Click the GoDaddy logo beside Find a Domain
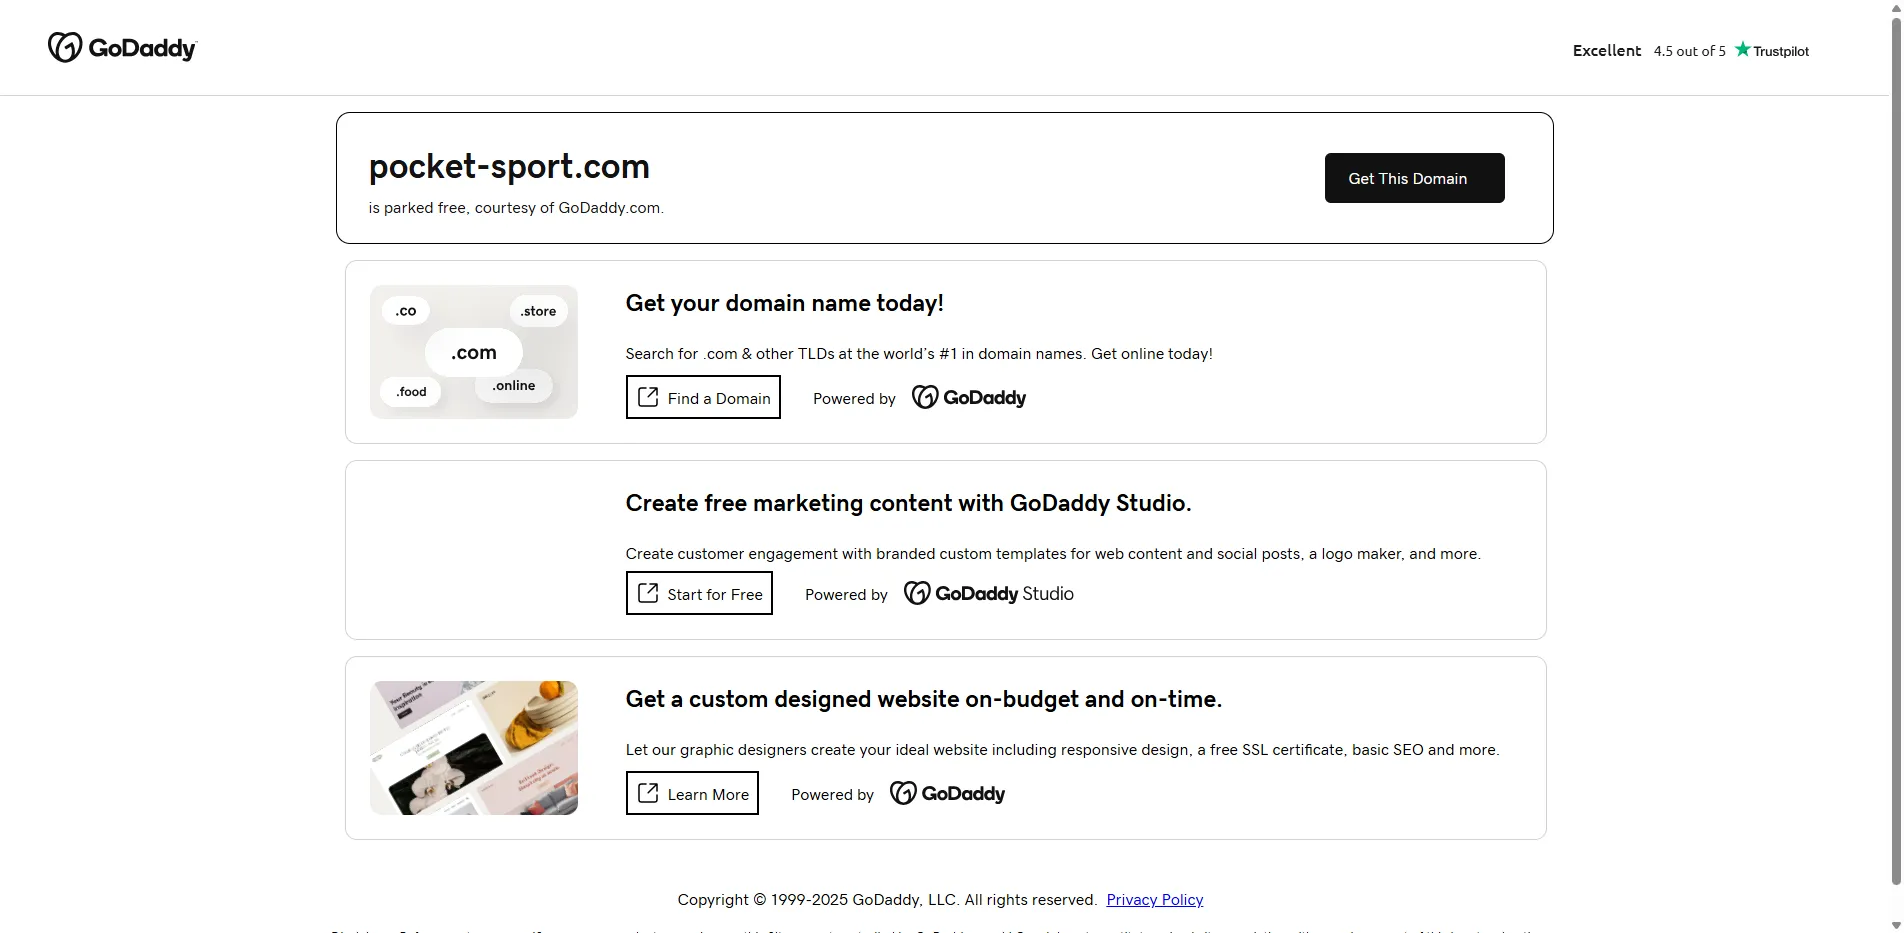Viewport: 1904px width, 933px height. (968, 398)
